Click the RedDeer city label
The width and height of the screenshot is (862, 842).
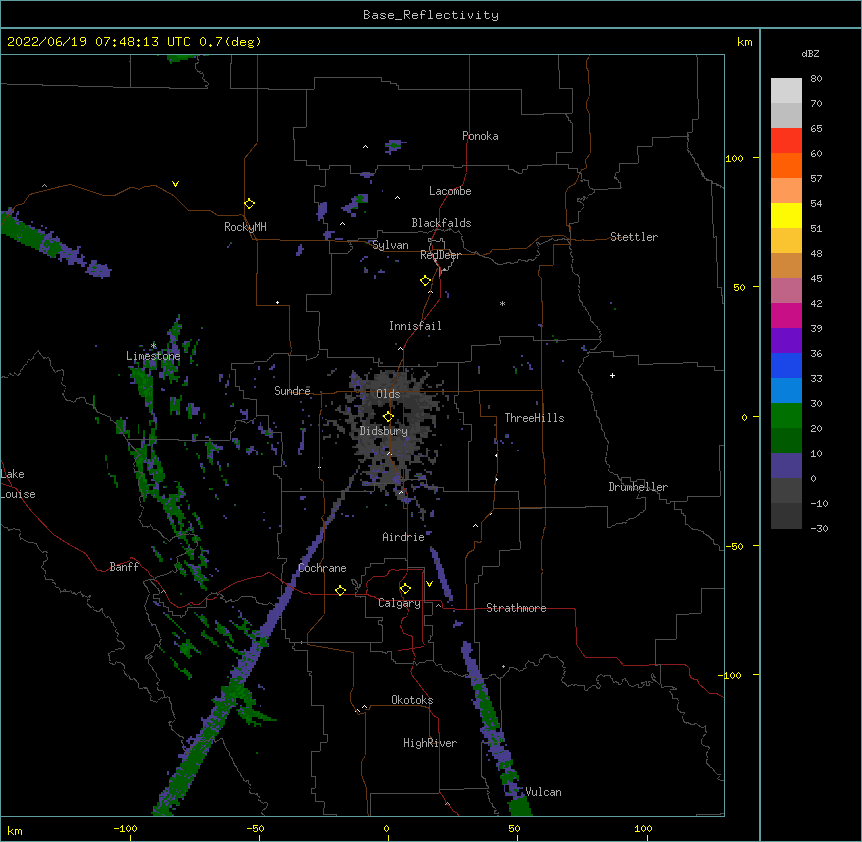coord(440,255)
